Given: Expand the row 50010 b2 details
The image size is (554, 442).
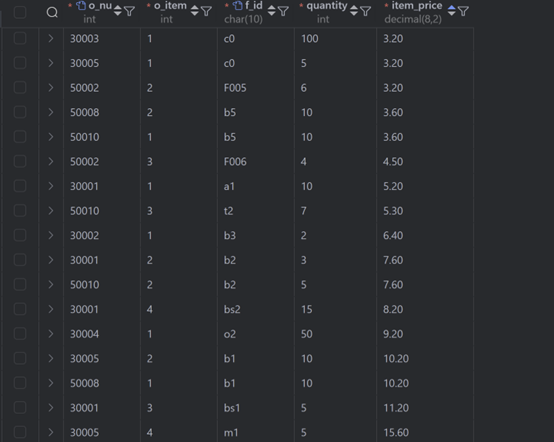Looking at the screenshot, I should pyautogui.click(x=51, y=285).
